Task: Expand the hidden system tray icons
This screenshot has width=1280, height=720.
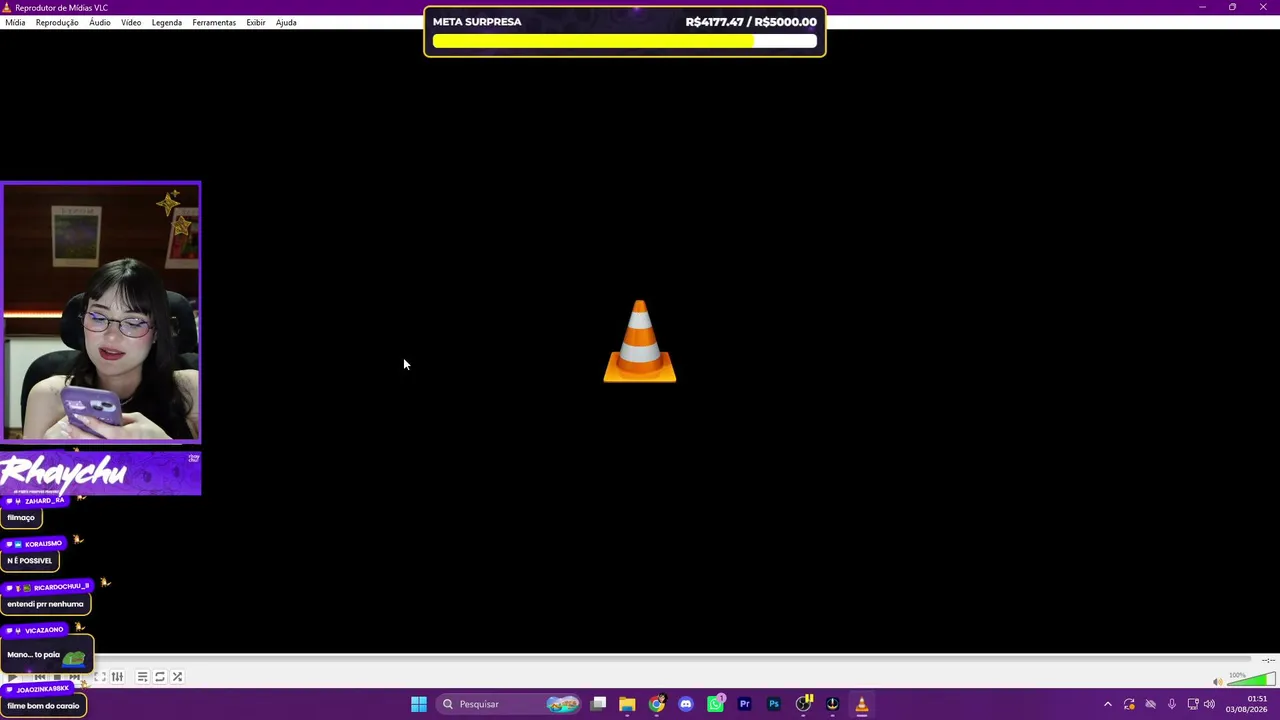Action: [x=1107, y=704]
